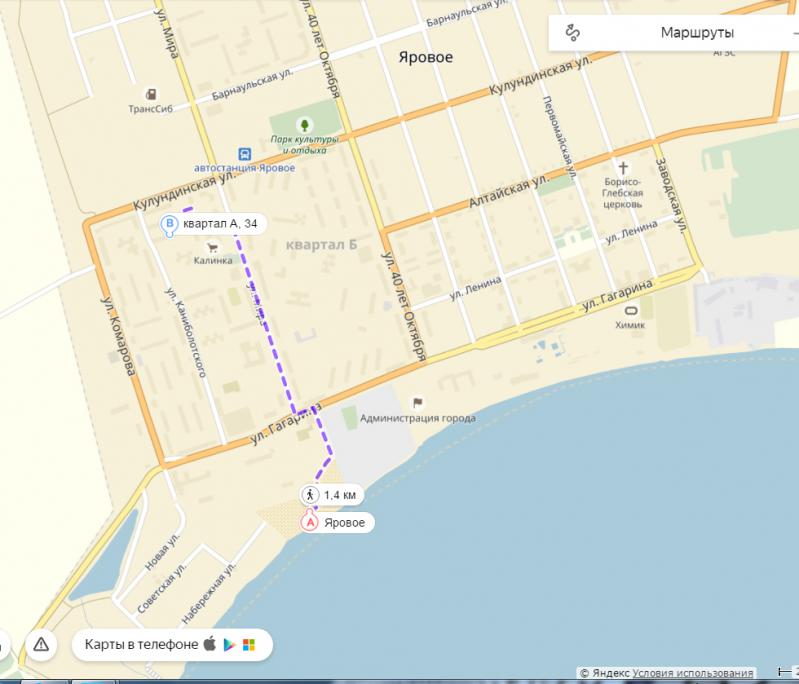Select the Химик stadium icon
799x684 pixels.
click(x=631, y=310)
